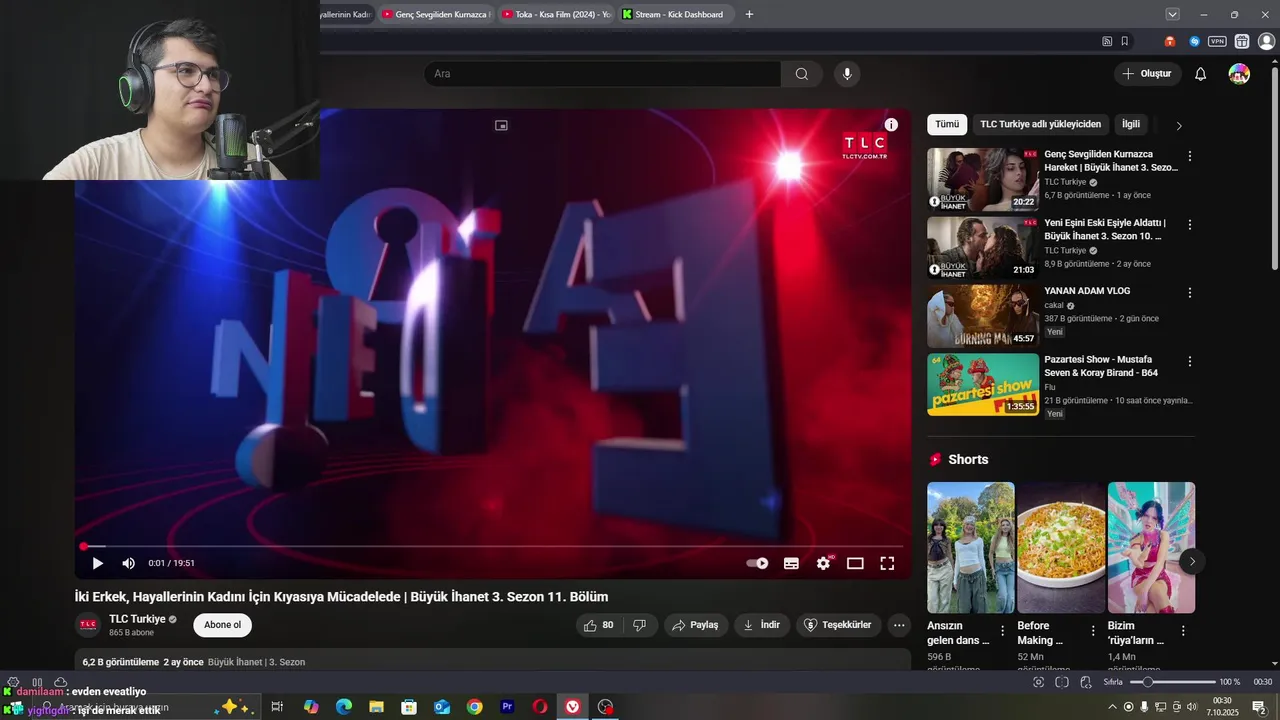Screen dimensions: 1280x720
Task: Click the İndir download button
Action: click(762, 625)
